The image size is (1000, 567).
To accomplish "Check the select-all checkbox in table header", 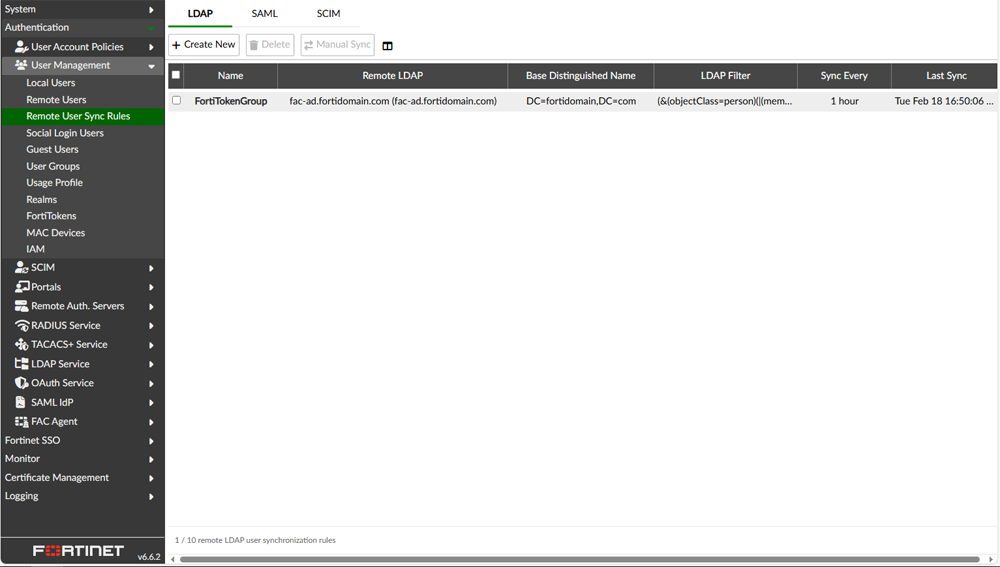I will tap(176, 75).
